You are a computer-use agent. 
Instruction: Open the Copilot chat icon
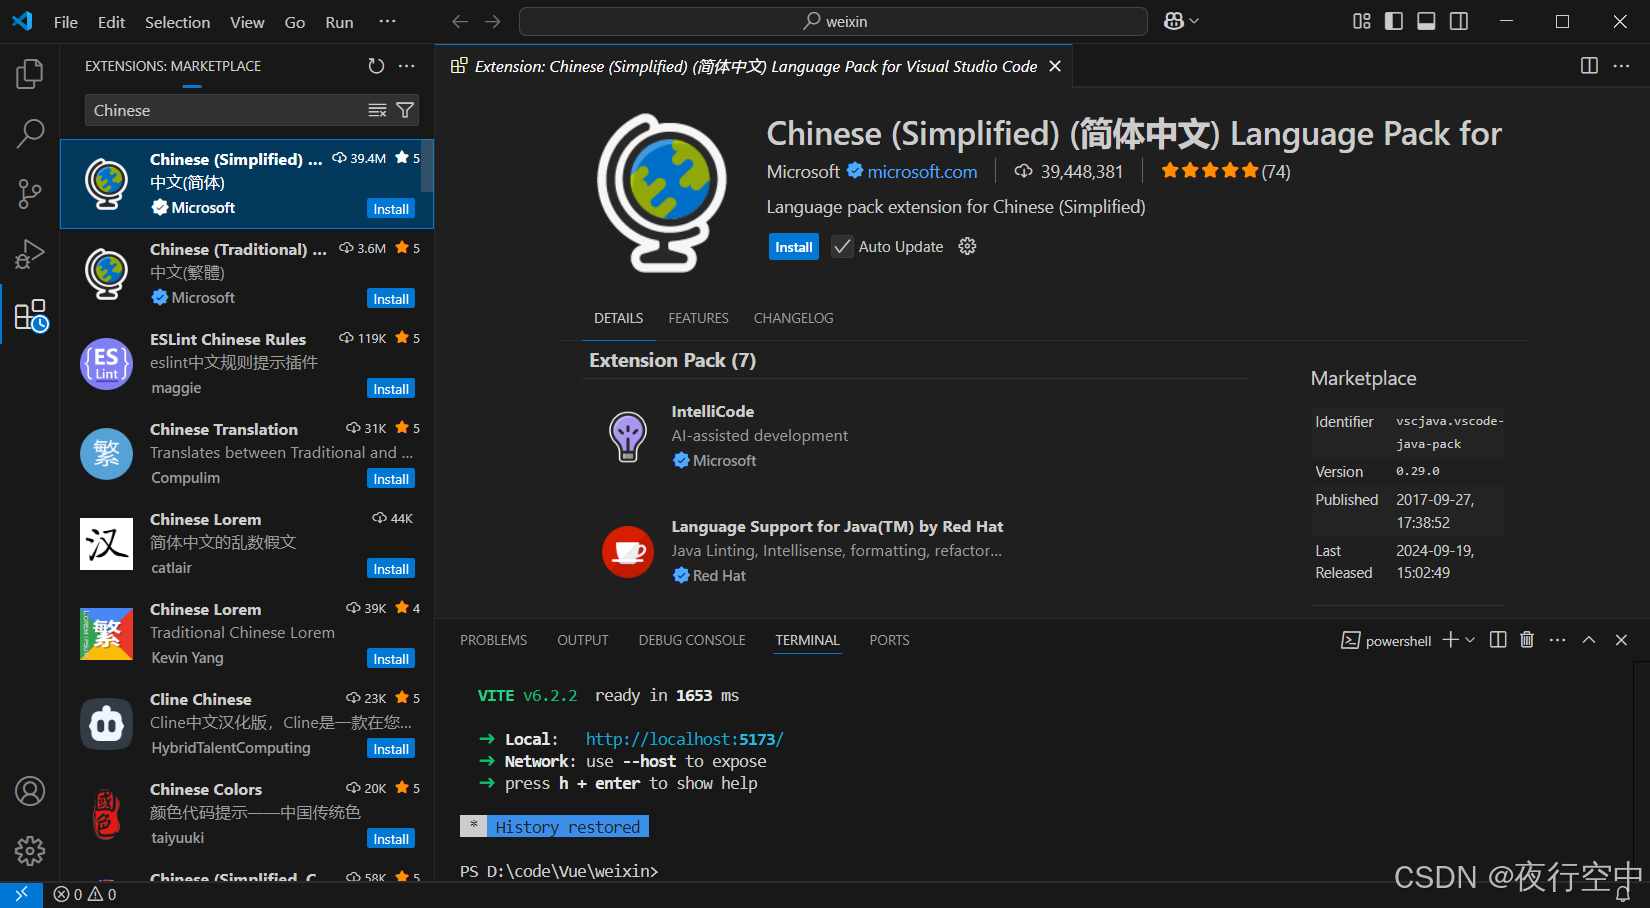tap(1174, 21)
